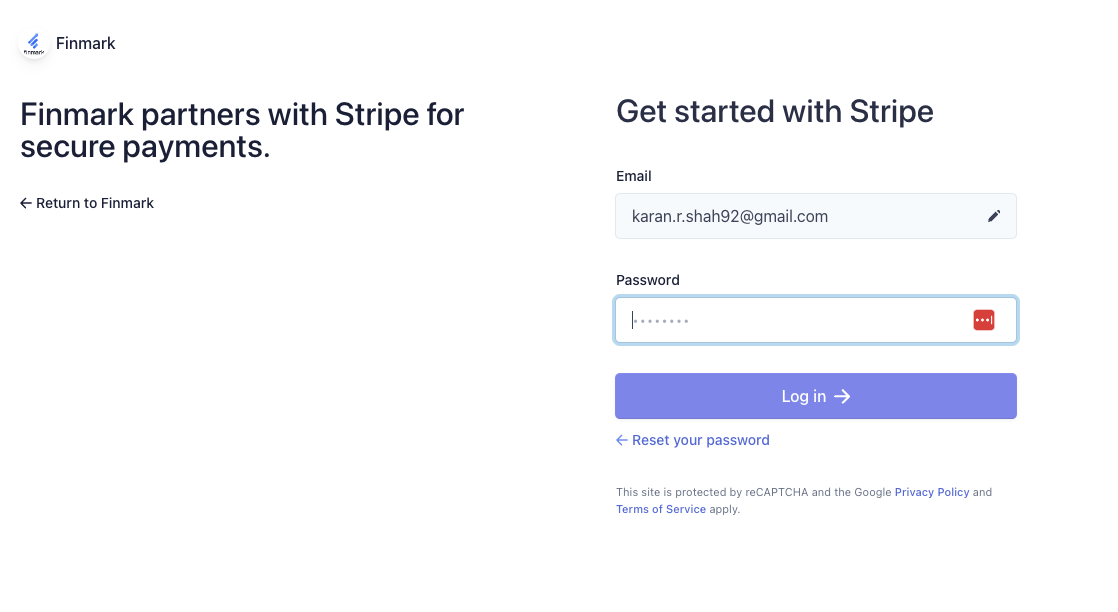
Task: Open the Terms of Service link
Action: pos(661,509)
